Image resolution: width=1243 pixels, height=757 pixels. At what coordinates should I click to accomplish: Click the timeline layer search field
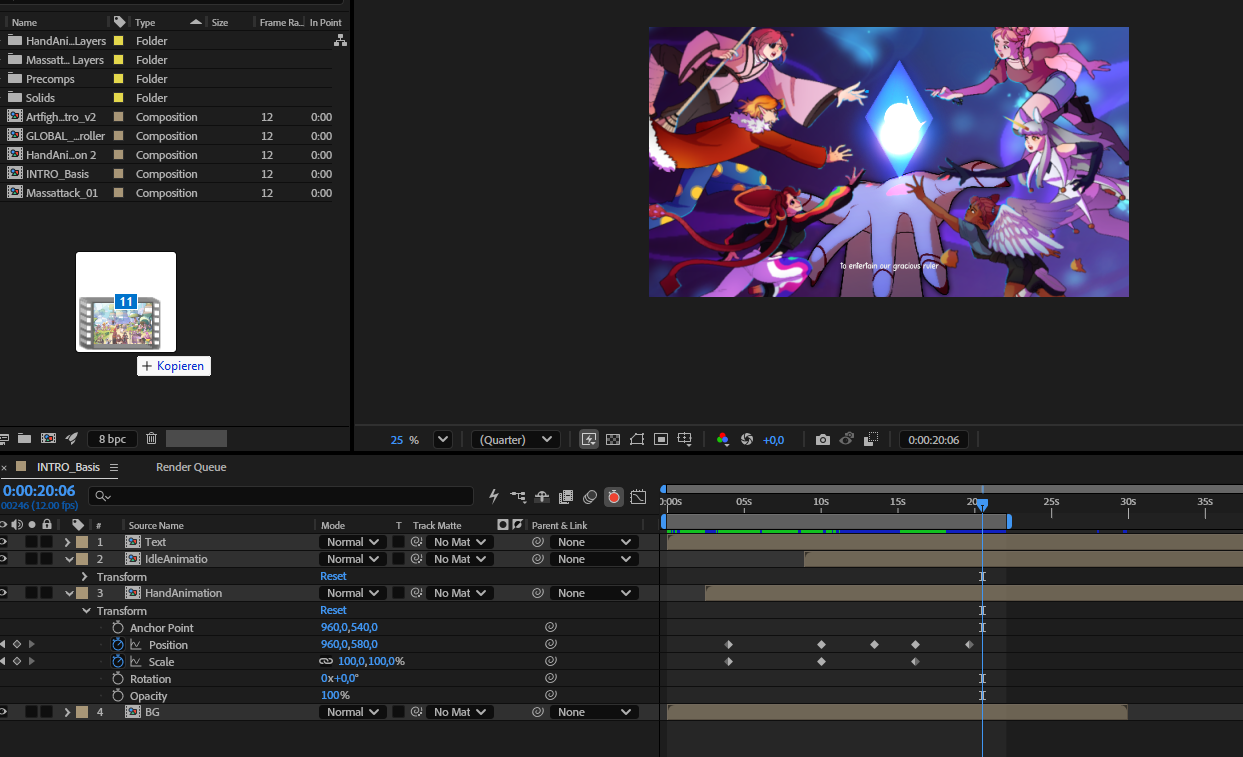(280, 496)
